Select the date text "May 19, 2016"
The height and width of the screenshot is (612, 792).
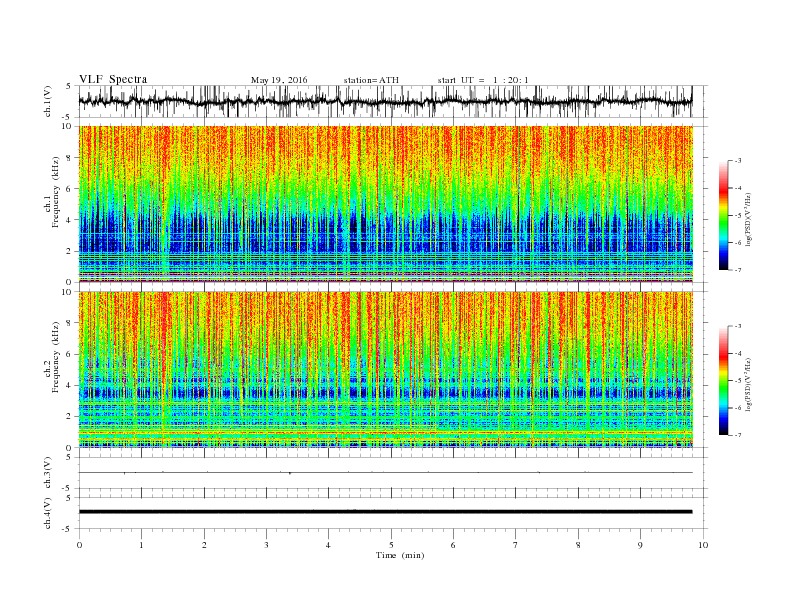(279, 80)
